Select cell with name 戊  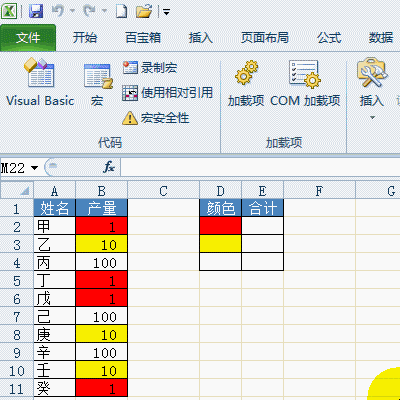click(55, 299)
